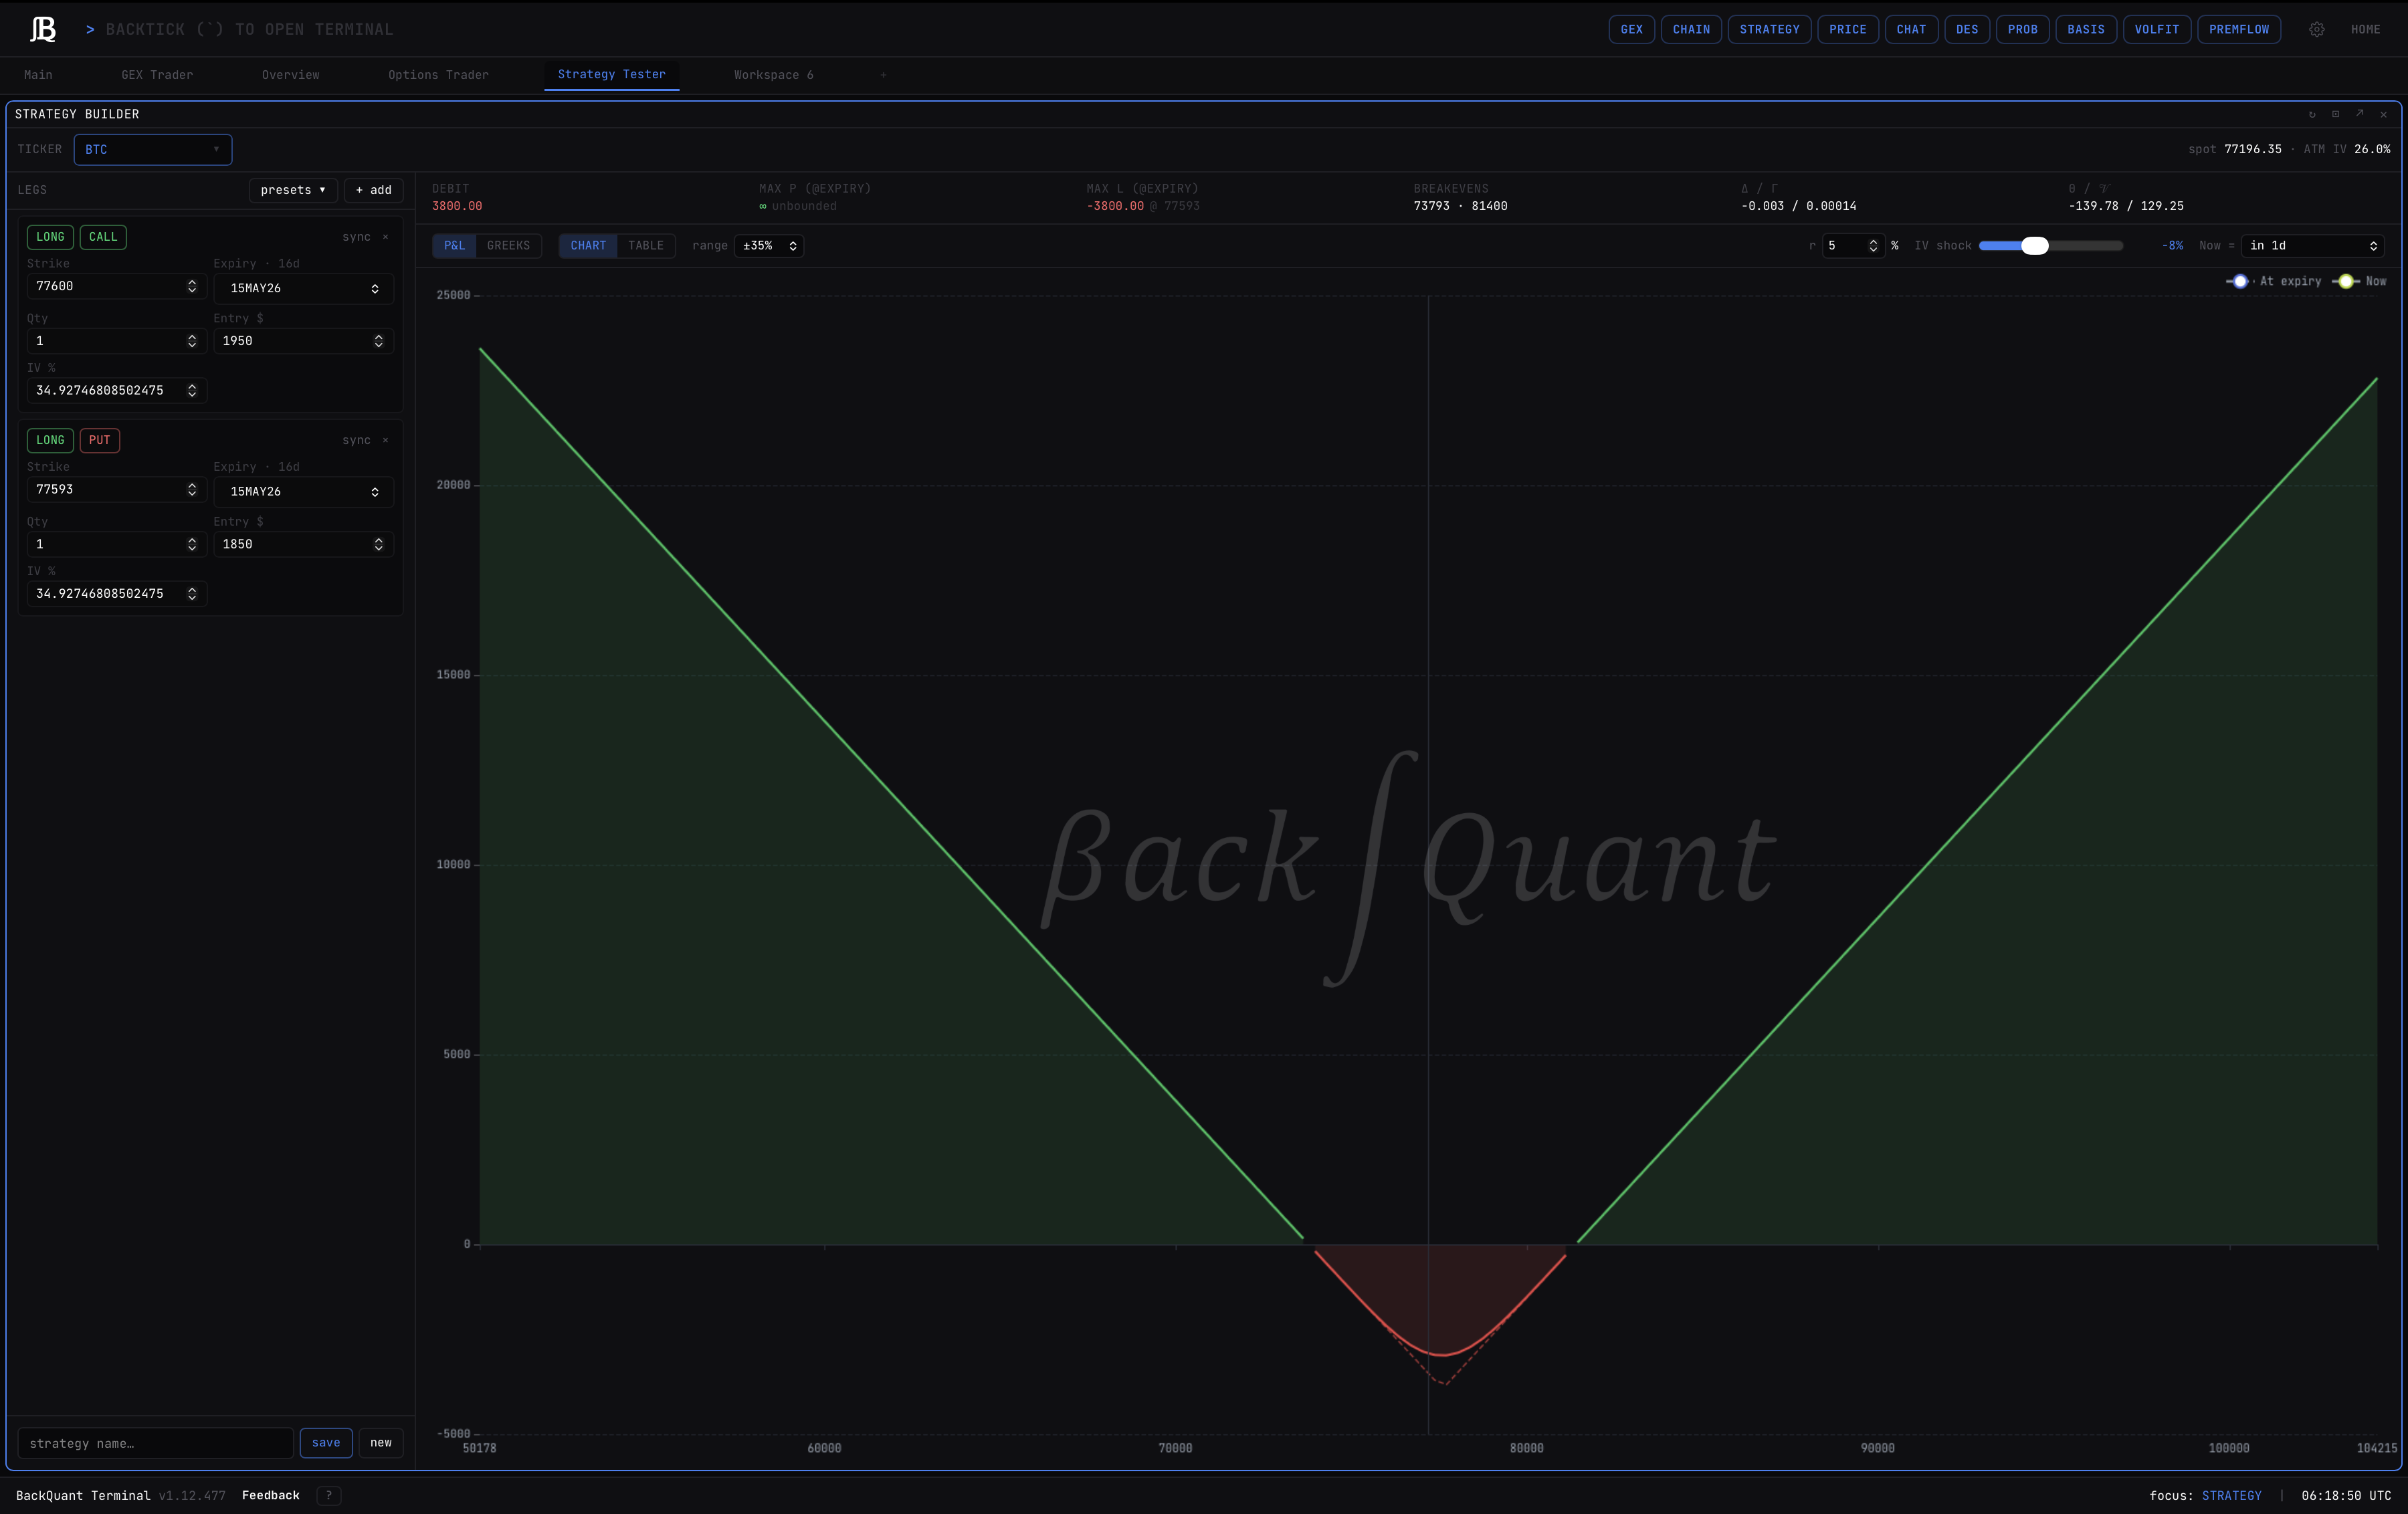The image size is (2408, 1514).
Task: Add a new workspace tab with plus
Action: click(x=883, y=75)
